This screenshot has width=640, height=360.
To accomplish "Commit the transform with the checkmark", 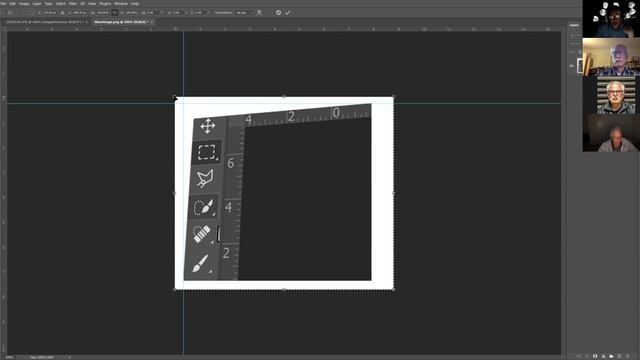I will point(288,13).
